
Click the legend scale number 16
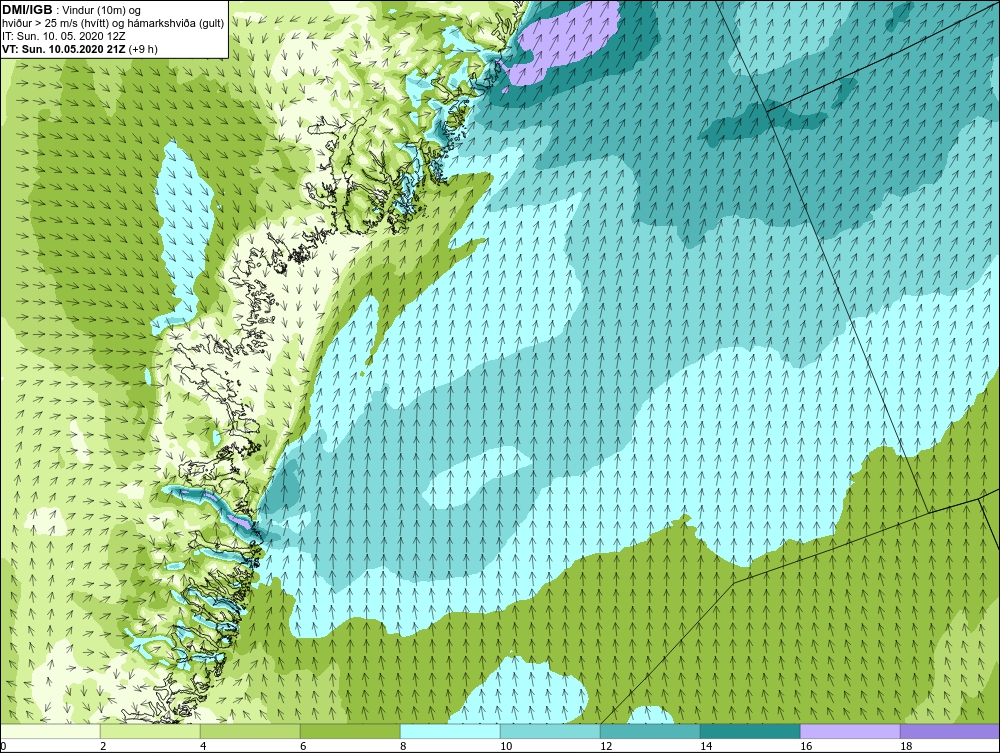click(x=805, y=747)
